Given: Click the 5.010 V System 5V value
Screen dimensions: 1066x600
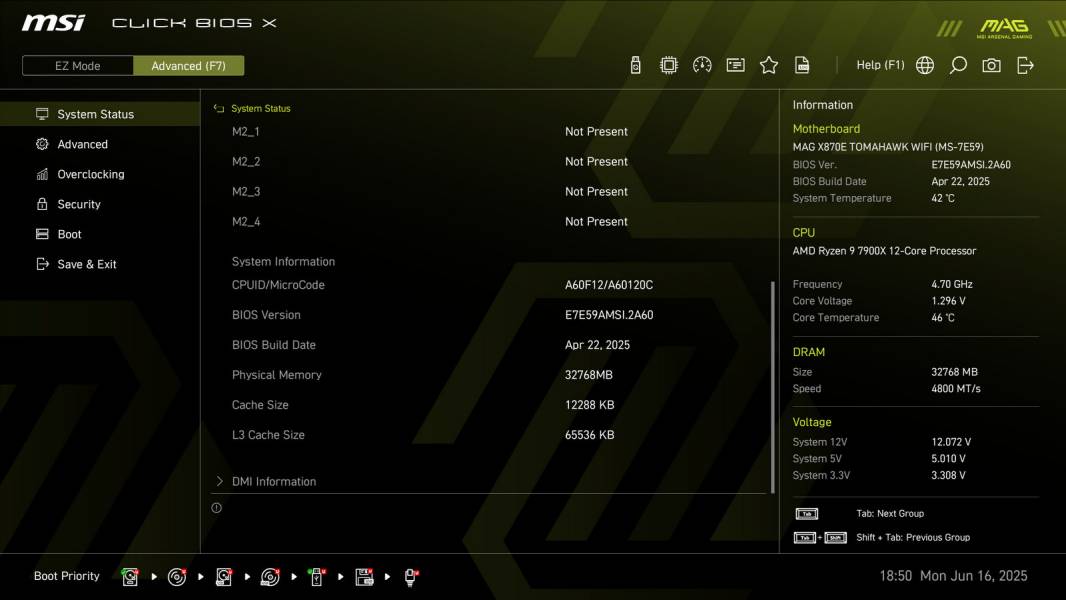Looking at the screenshot, I should pyautogui.click(x=948, y=459).
